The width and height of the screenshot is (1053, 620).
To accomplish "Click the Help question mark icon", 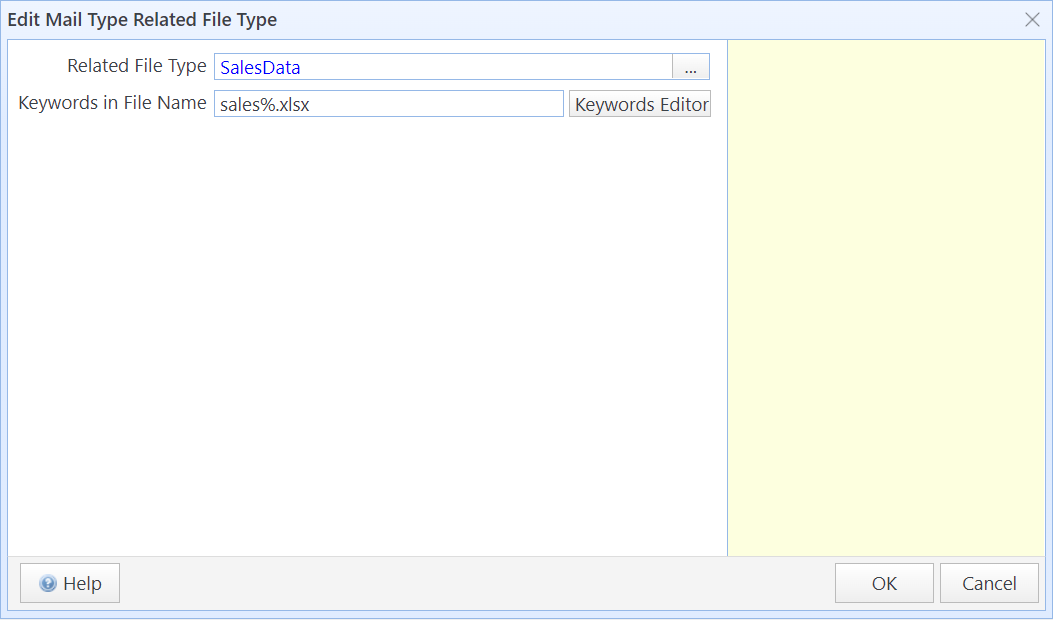I will [47, 584].
